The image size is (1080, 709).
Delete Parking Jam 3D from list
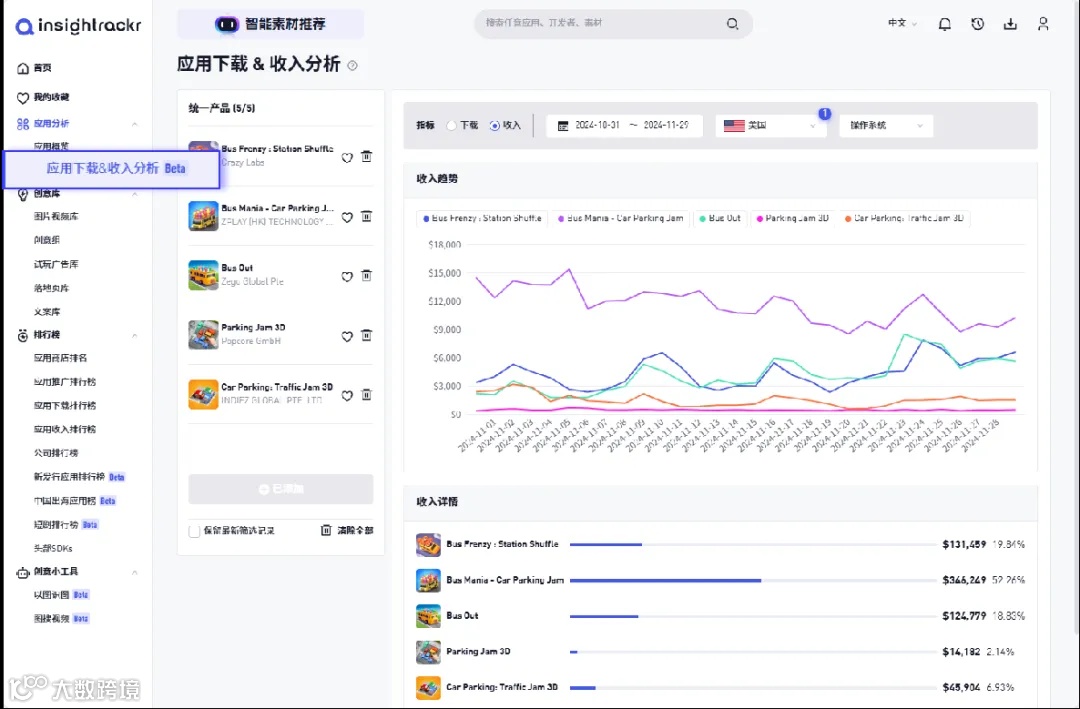[367, 336]
